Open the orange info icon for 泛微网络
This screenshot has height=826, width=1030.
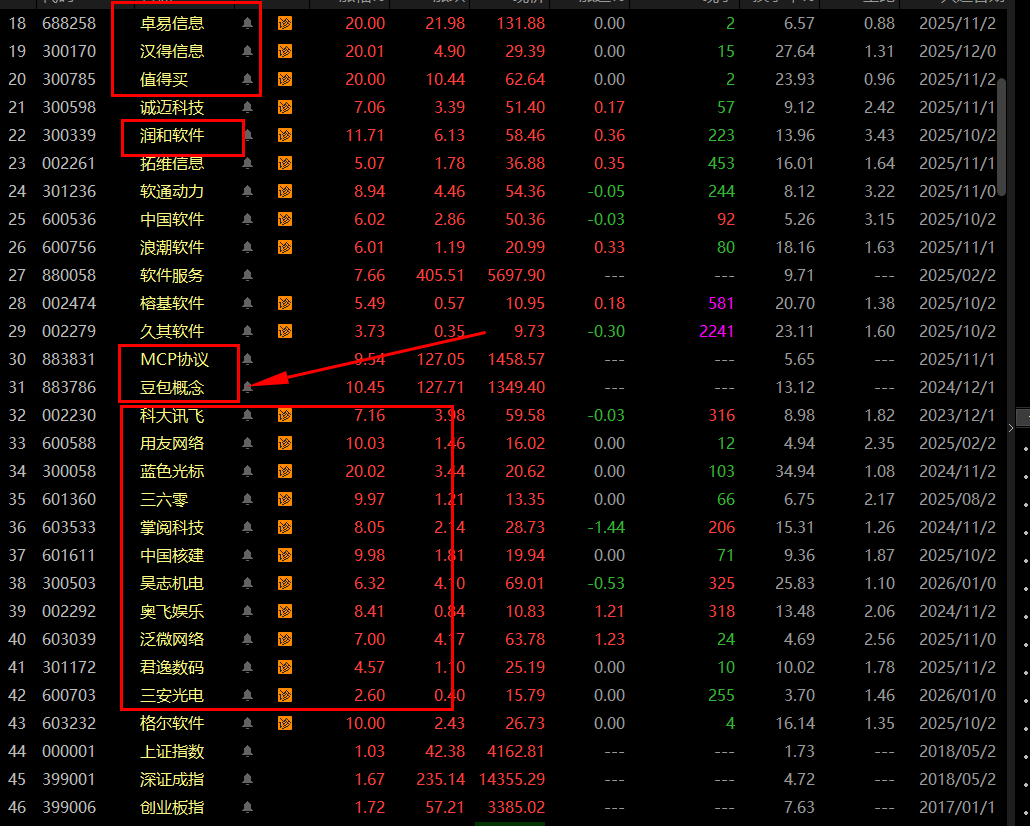point(285,639)
